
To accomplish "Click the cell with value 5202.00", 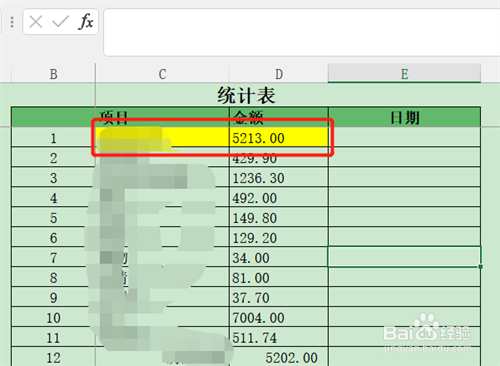I will point(279,357).
